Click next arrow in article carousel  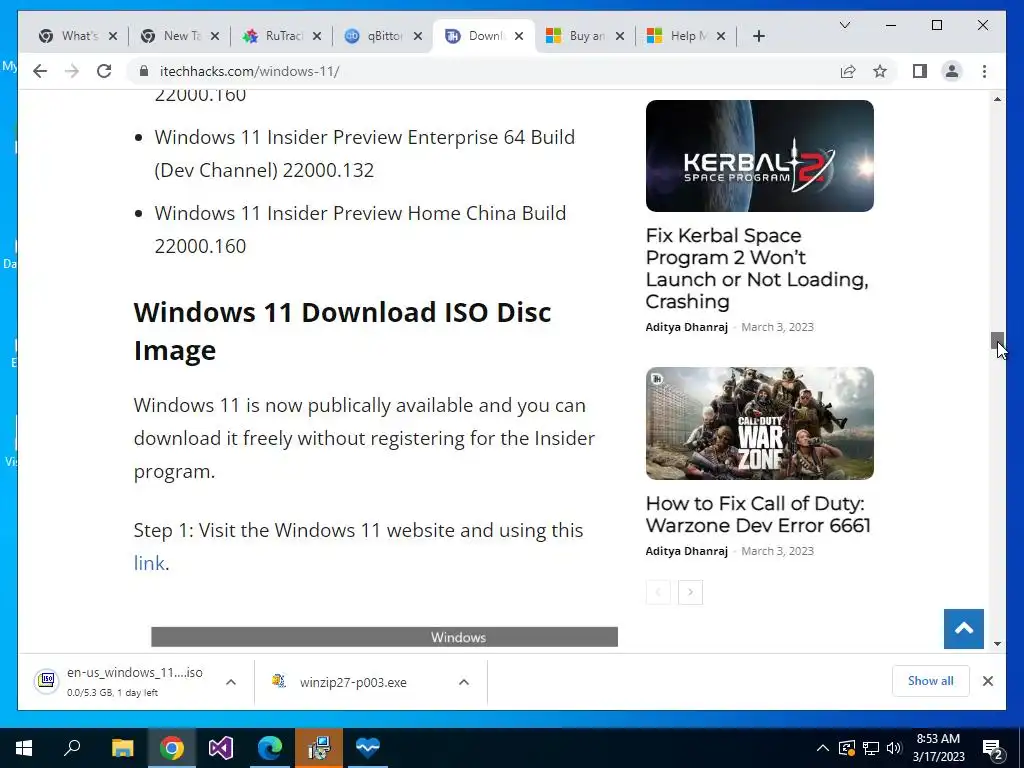pyautogui.click(x=690, y=592)
